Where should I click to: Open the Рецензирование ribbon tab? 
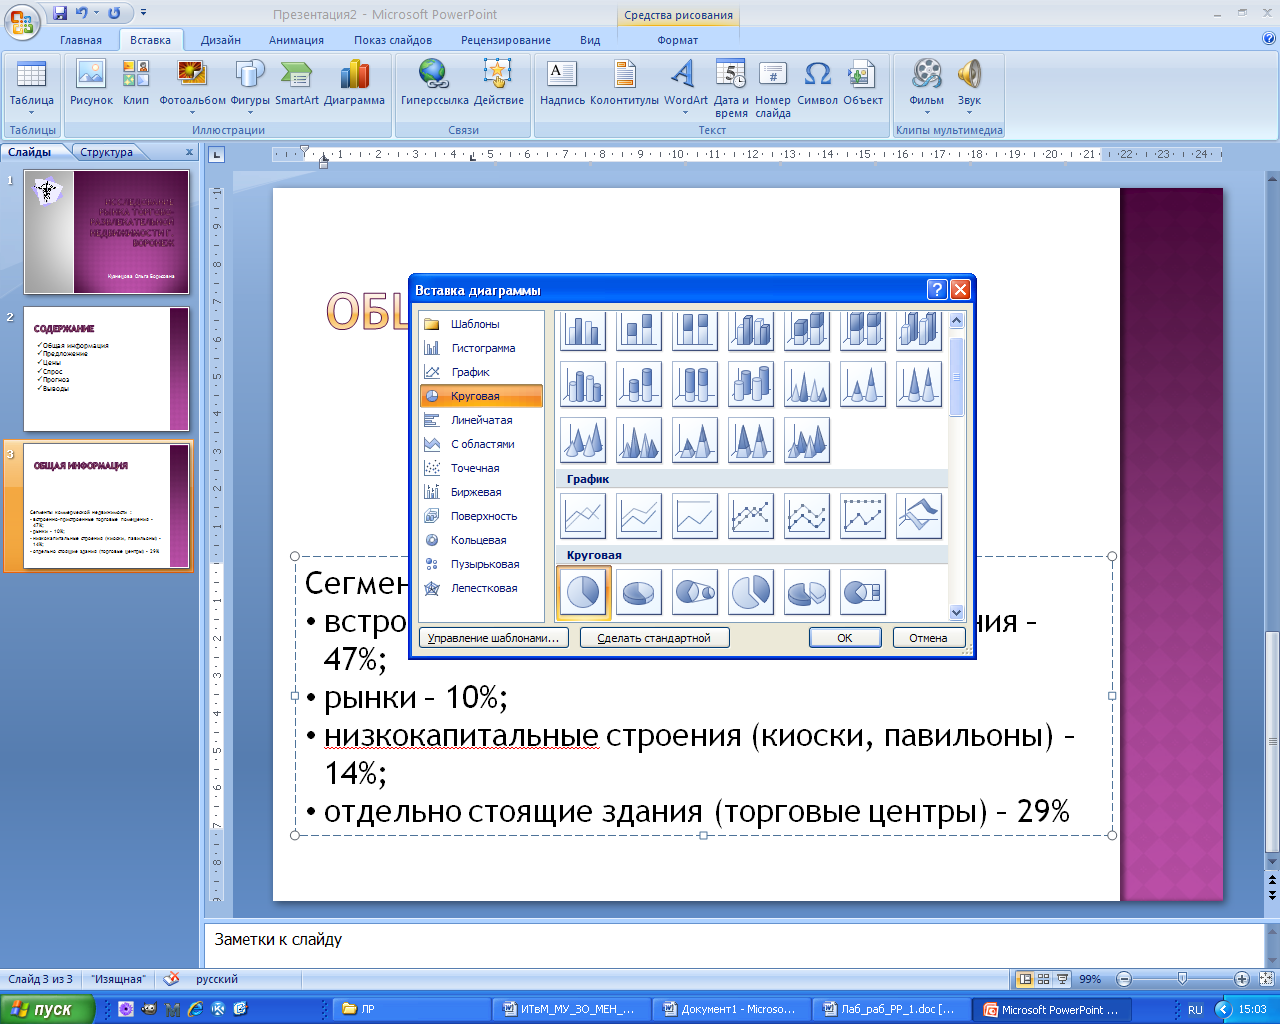coord(506,40)
